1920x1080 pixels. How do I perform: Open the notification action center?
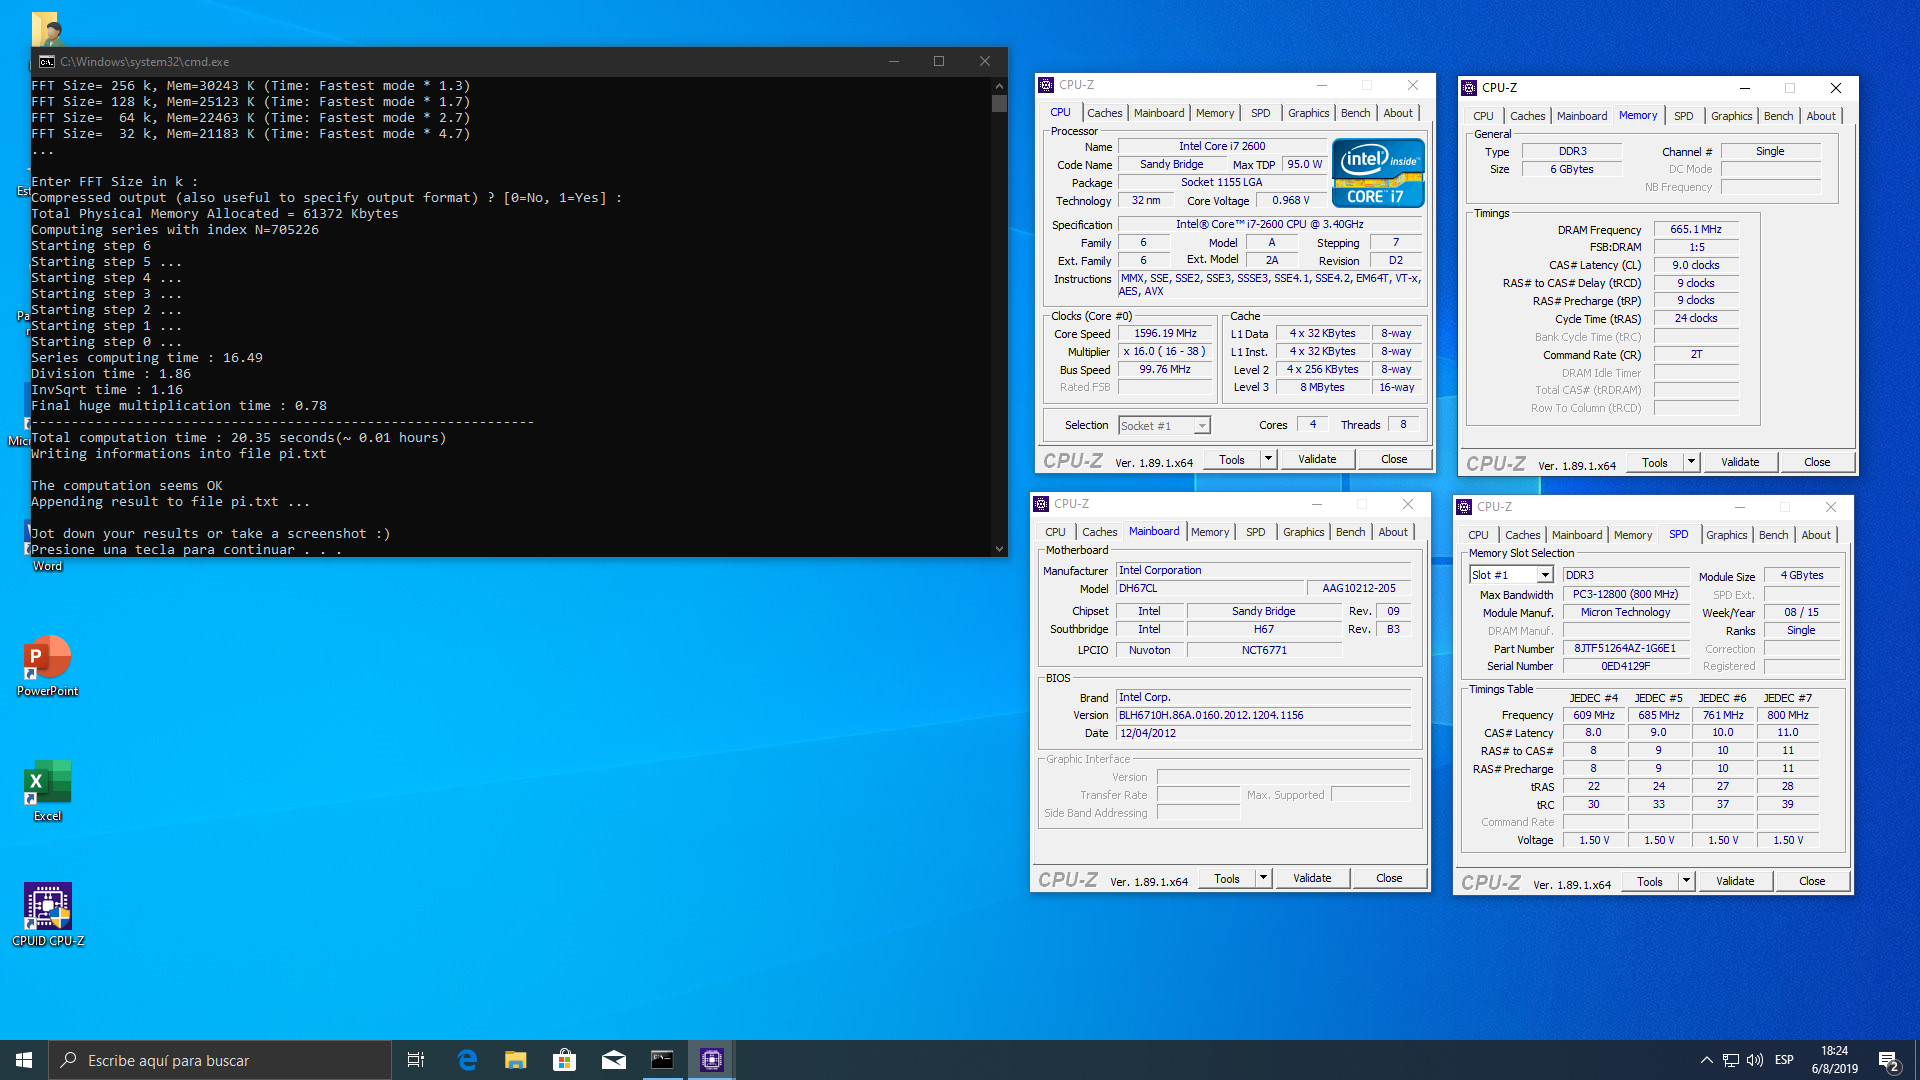click(x=1889, y=1061)
